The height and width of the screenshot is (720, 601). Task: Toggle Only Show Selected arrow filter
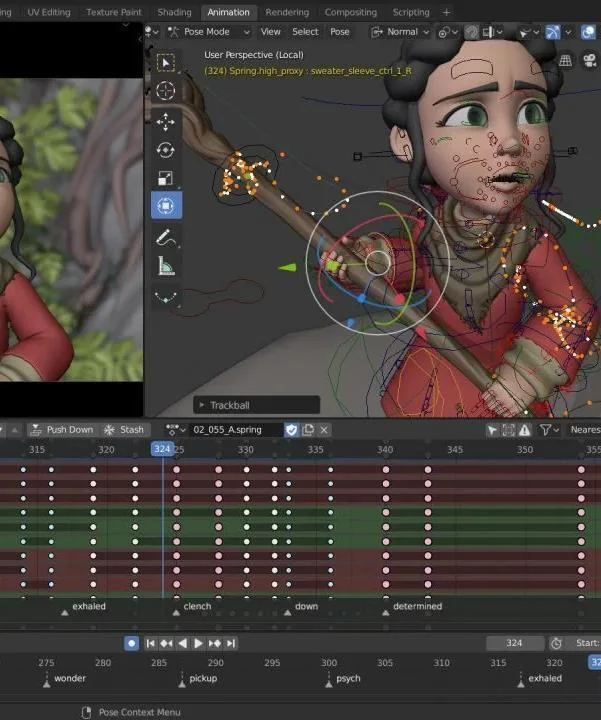(492, 430)
